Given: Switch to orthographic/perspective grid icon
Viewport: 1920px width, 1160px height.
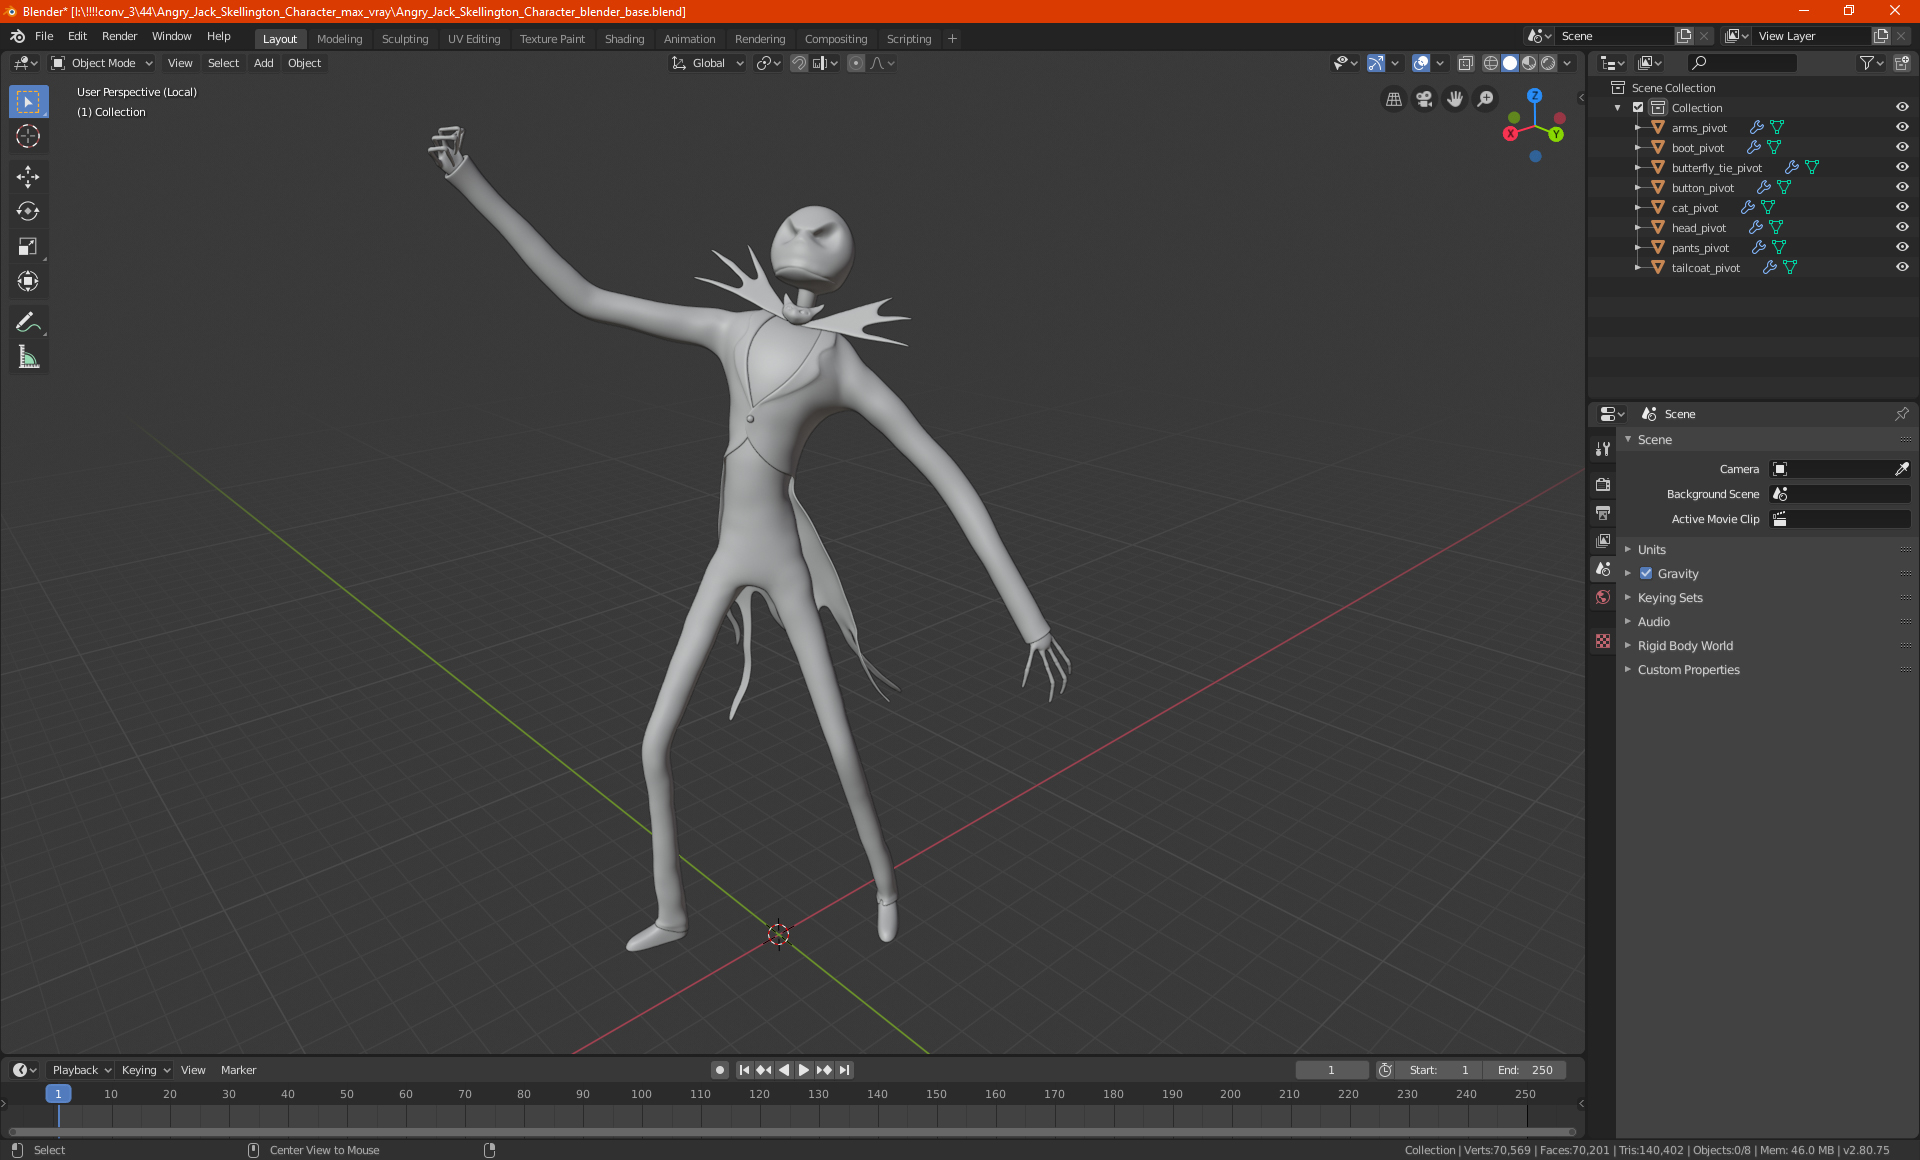Looking at the screenshot, I should point(1393,99).
